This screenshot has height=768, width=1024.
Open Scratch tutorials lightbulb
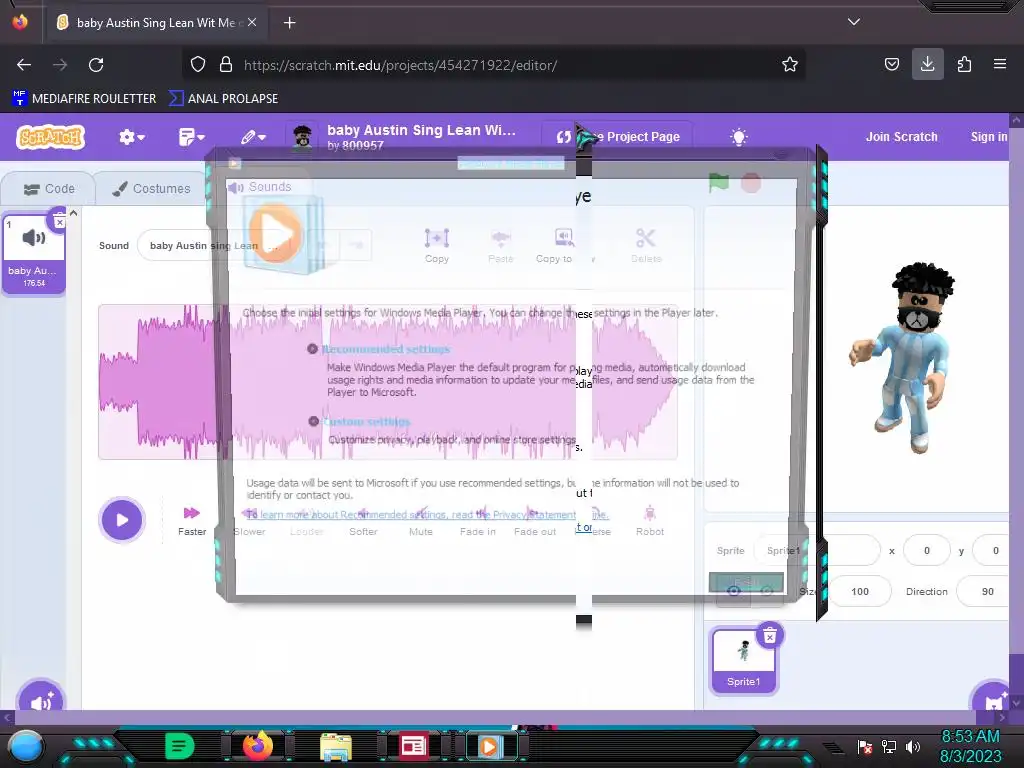tap(739, 137)
